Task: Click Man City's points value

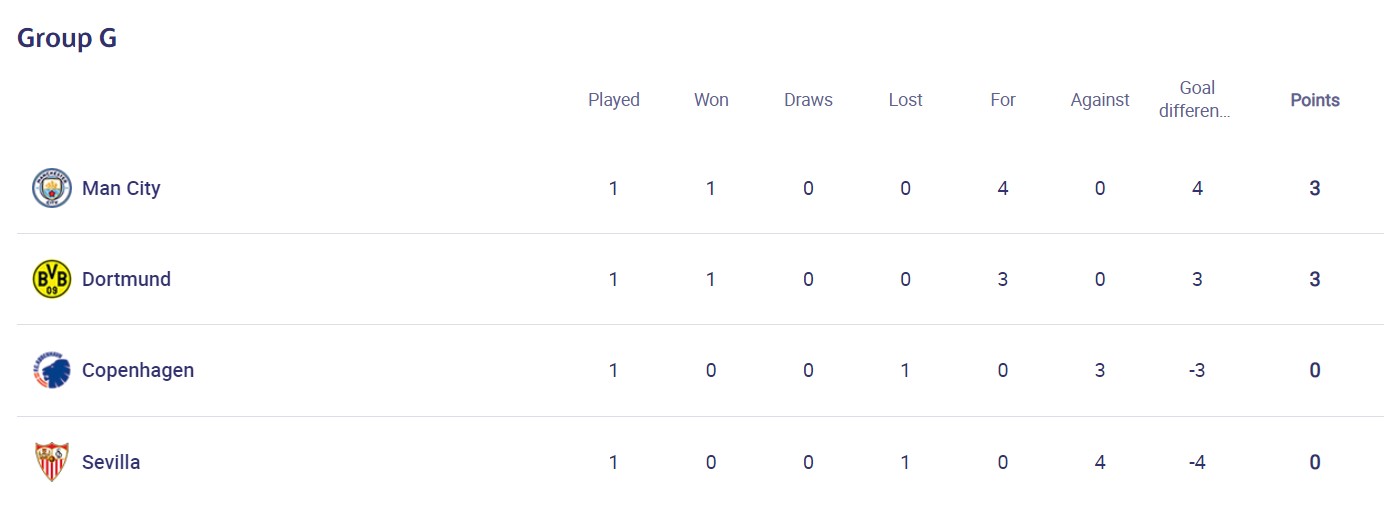Action: (1315, 188)
